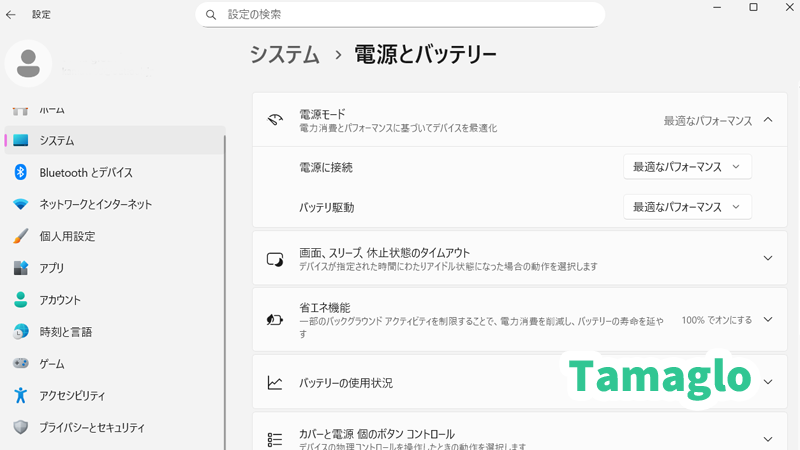Click the アプリ icon in the sidebar
This screenshot has height=450, width=800.
click(x=20, y=268)
